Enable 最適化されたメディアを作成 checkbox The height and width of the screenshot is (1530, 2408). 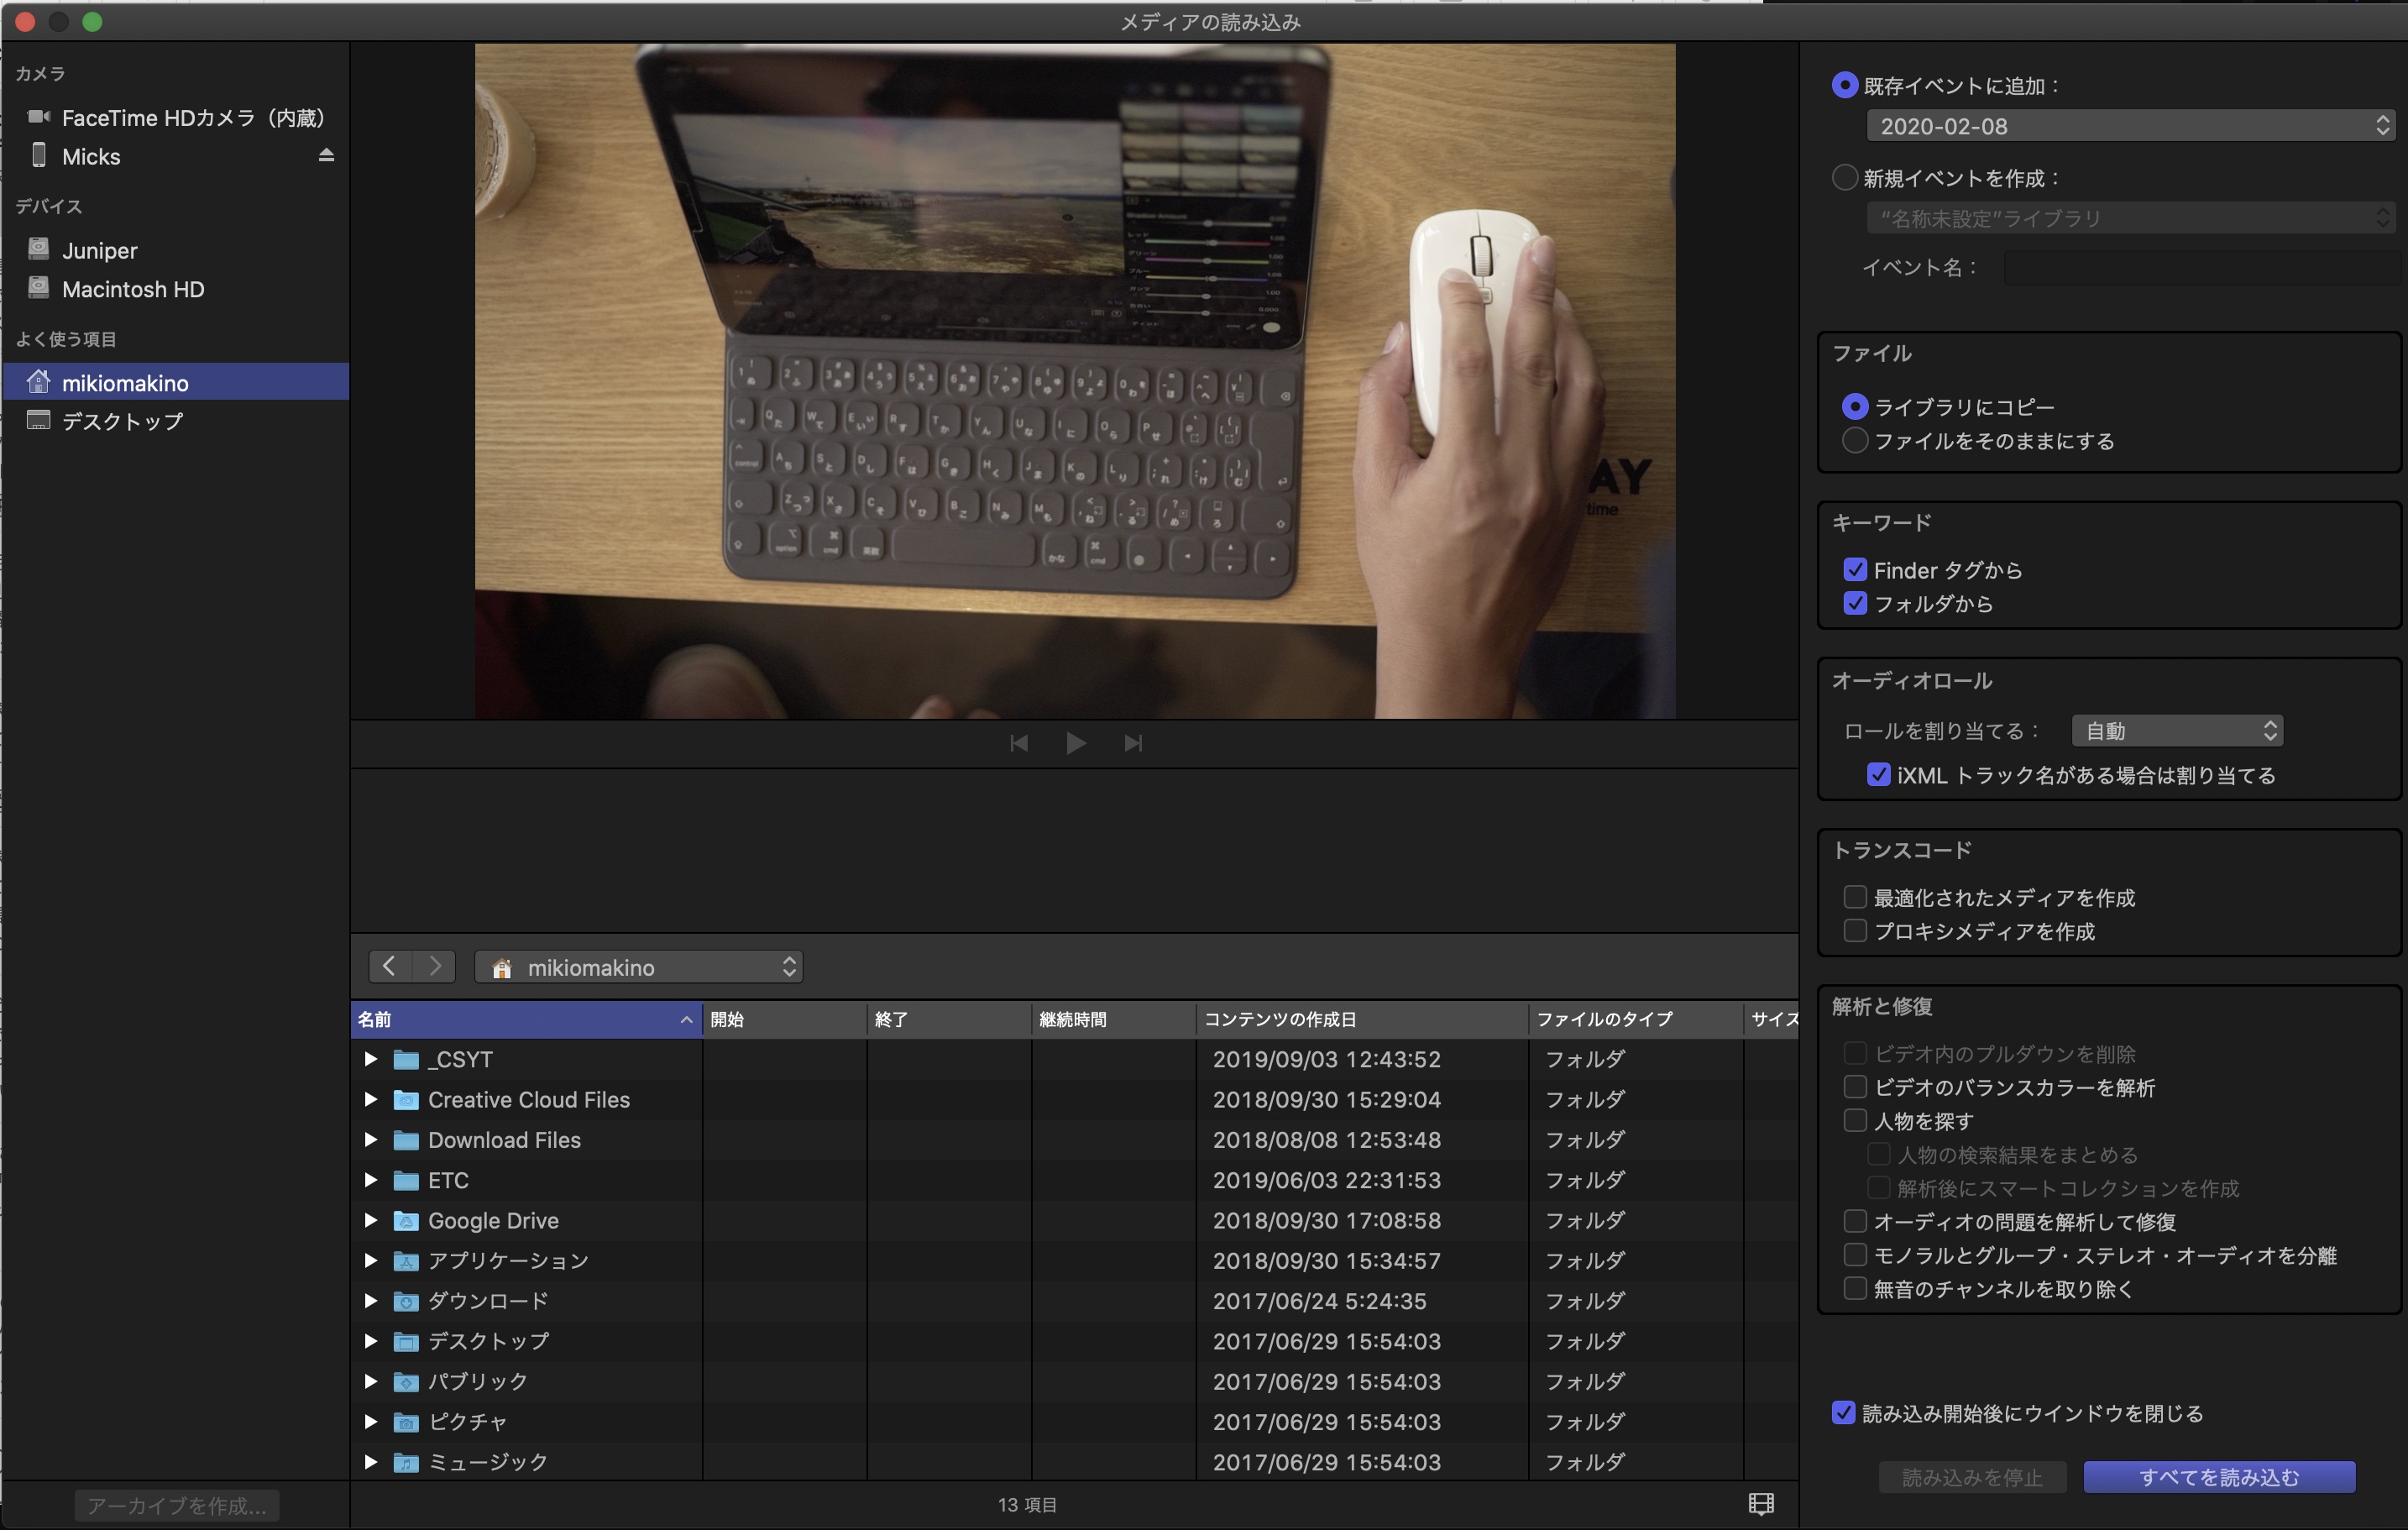[x=1855, y=897]
